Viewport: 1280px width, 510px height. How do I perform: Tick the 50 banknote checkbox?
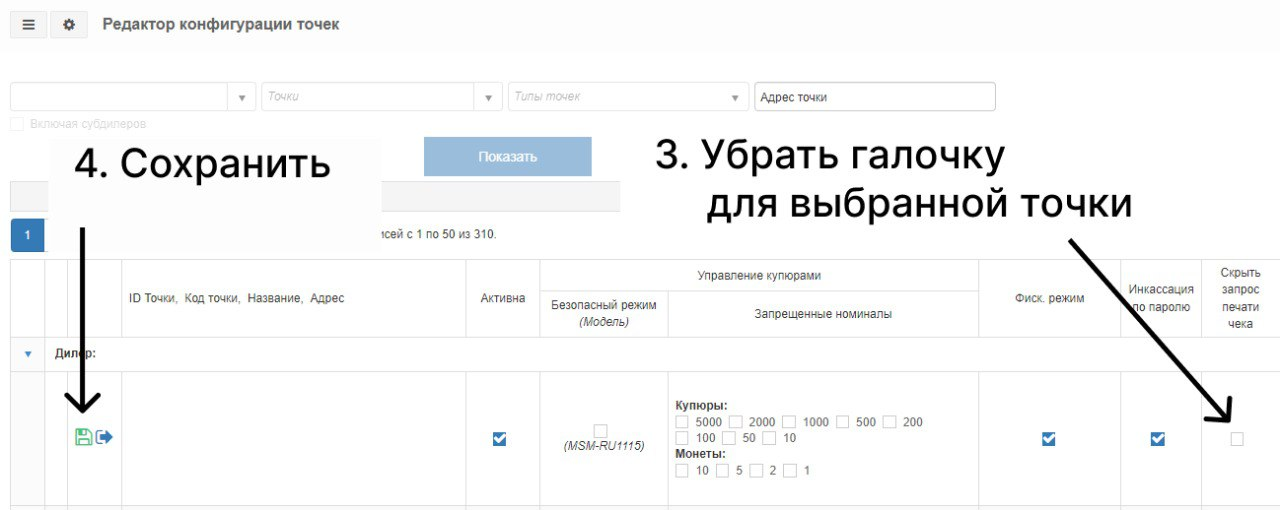tap(729, 438)
